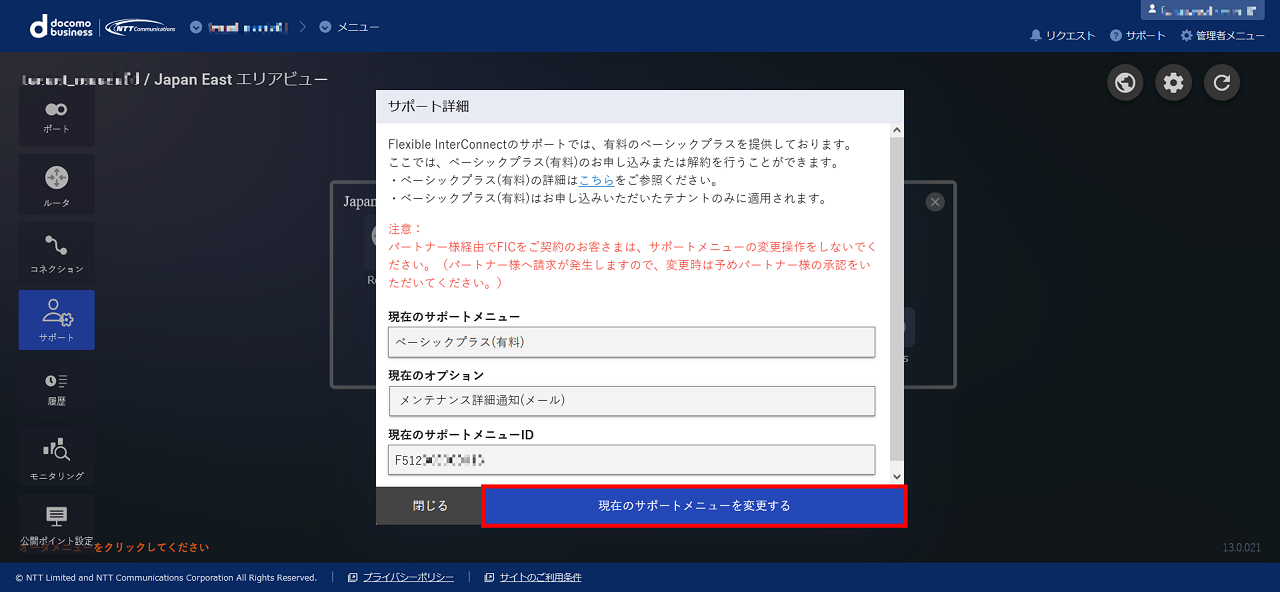Open the ポート sidebar icon
This screenshot has height=592, width=1280.
[x=56, y=116]
